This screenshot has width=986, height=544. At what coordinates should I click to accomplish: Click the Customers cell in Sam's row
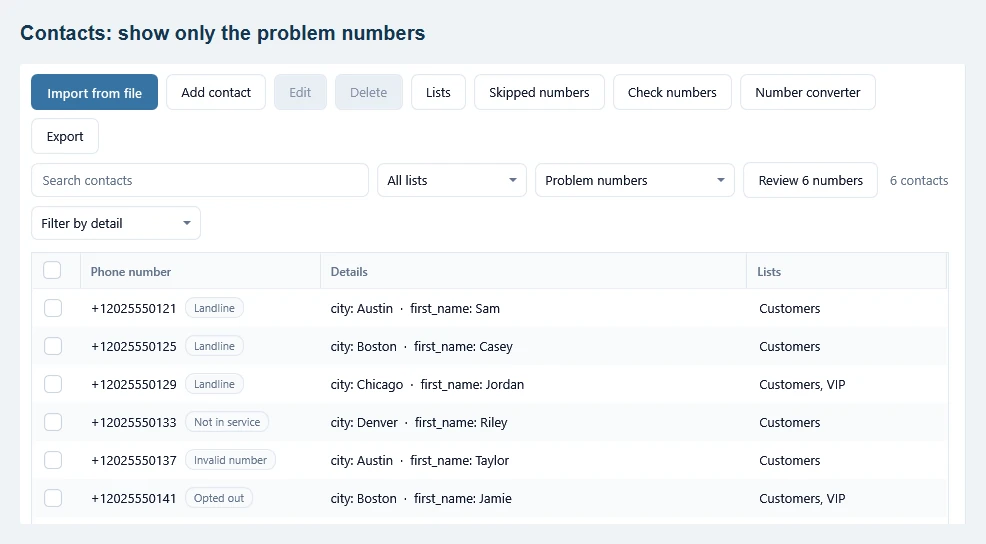point(789,308)
